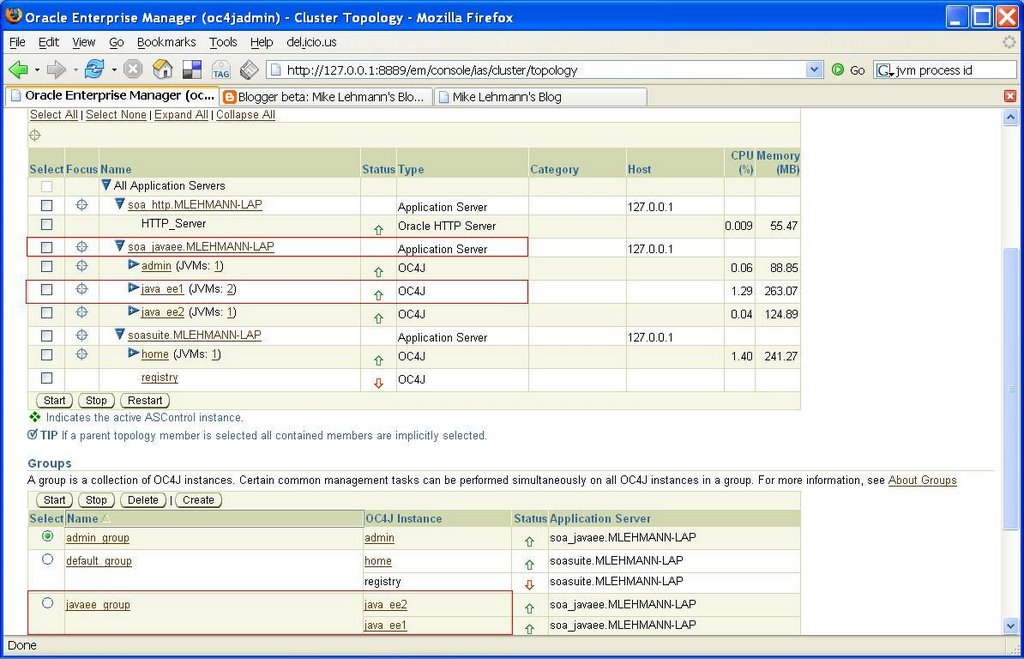Go back with the green Back arrow
1024x659 pixels.
point(18,69)
